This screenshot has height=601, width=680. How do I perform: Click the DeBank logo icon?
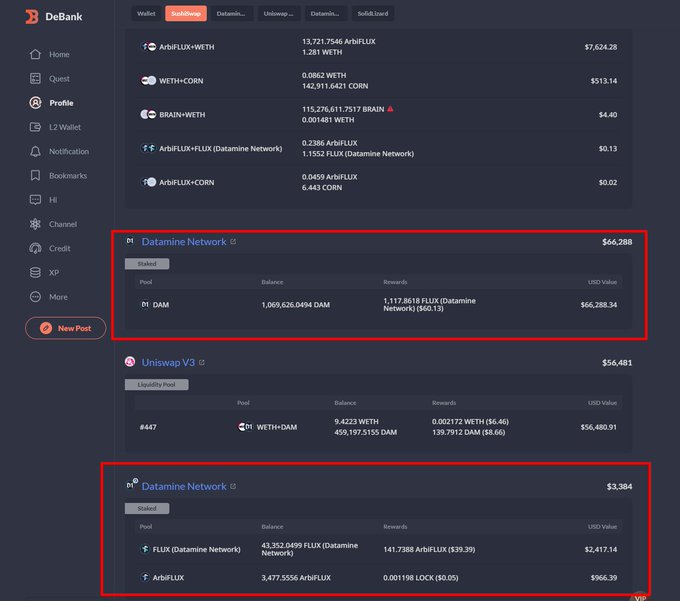32,16
